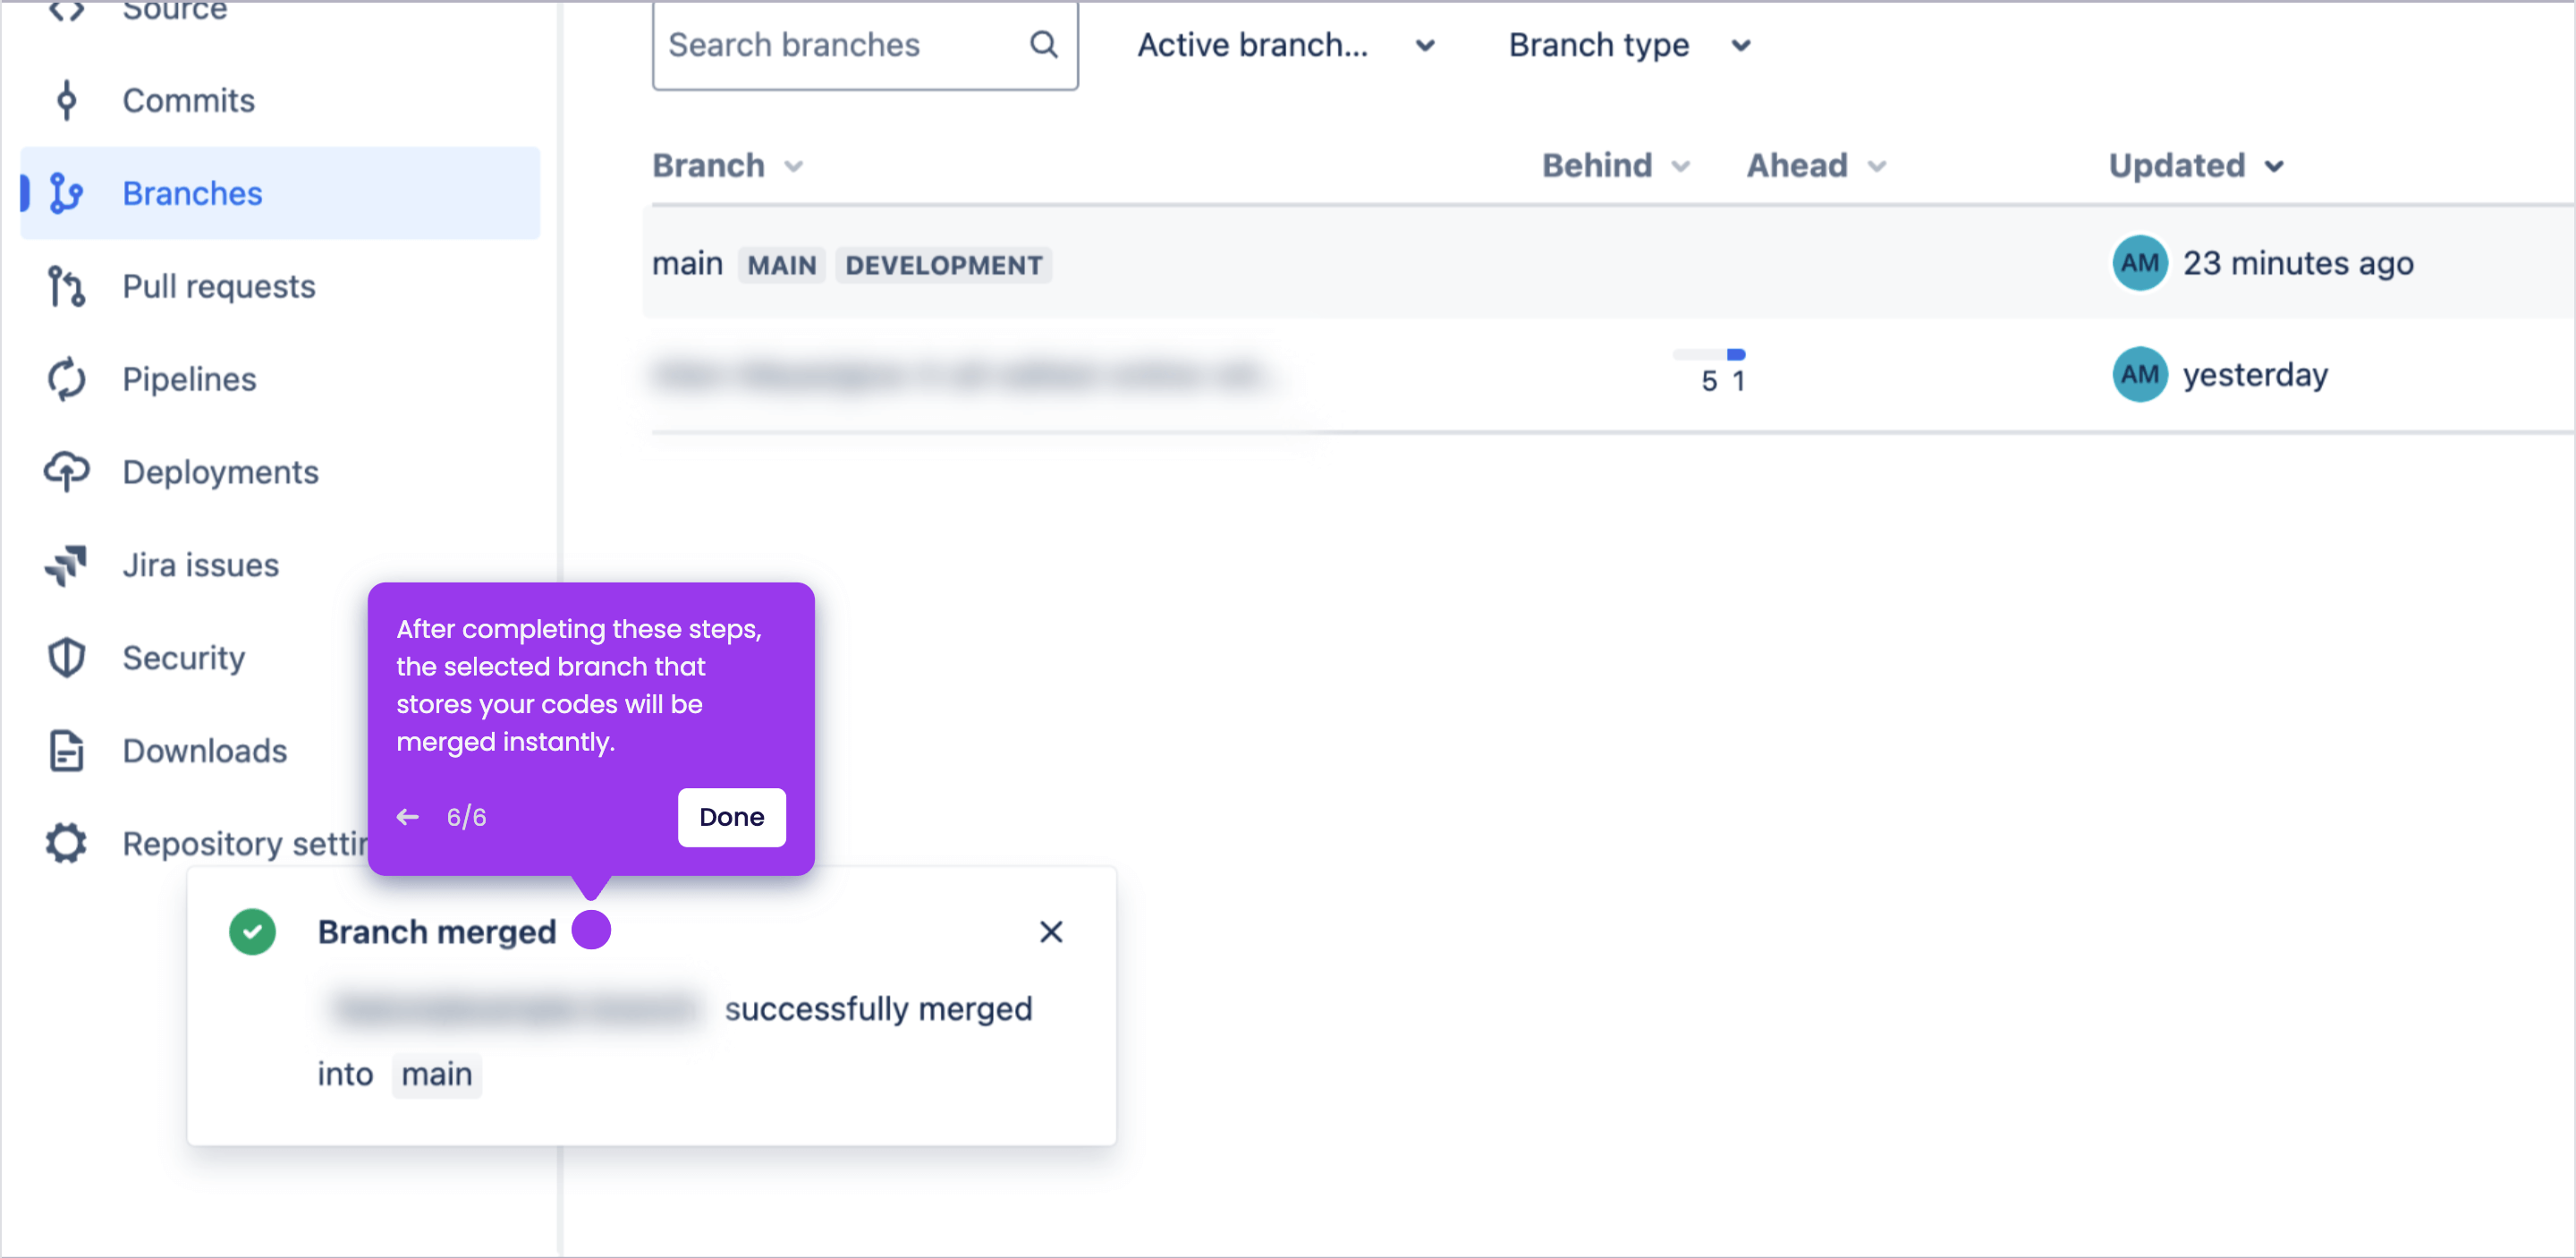Screen dimensions: 2576x1258
Task: Click the DEVELOPMENT label badge
Action: [943, 265]
